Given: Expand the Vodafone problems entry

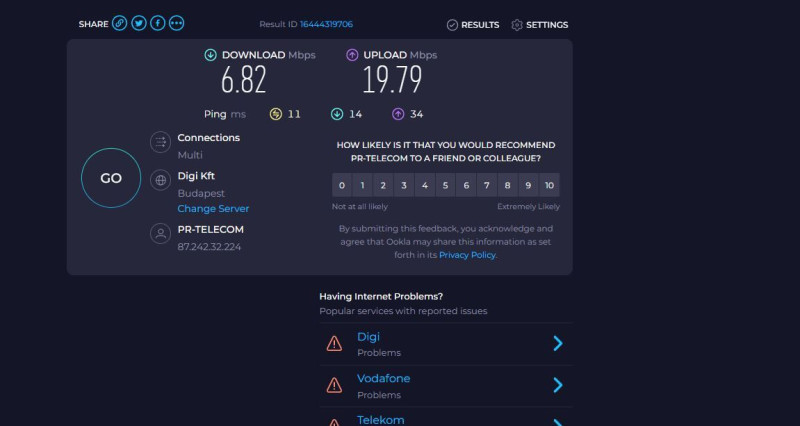Looking at the screenshot, I should coord(558,385).
